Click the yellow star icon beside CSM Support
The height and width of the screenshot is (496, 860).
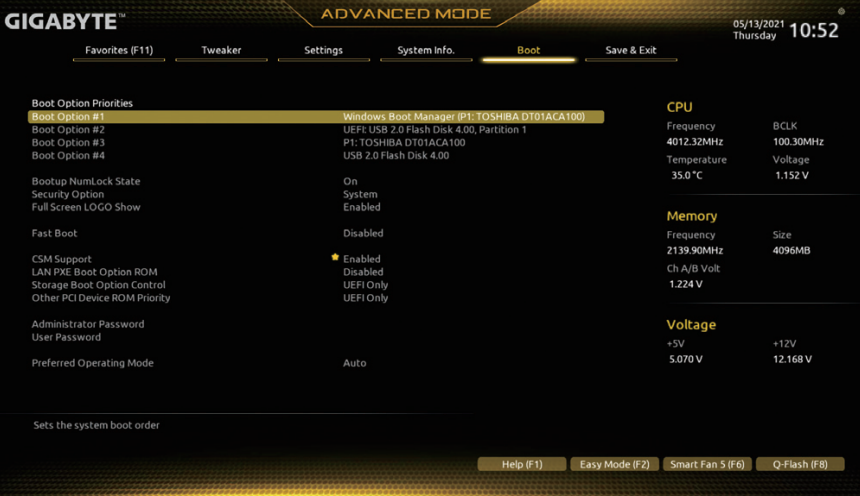point(336,258)
